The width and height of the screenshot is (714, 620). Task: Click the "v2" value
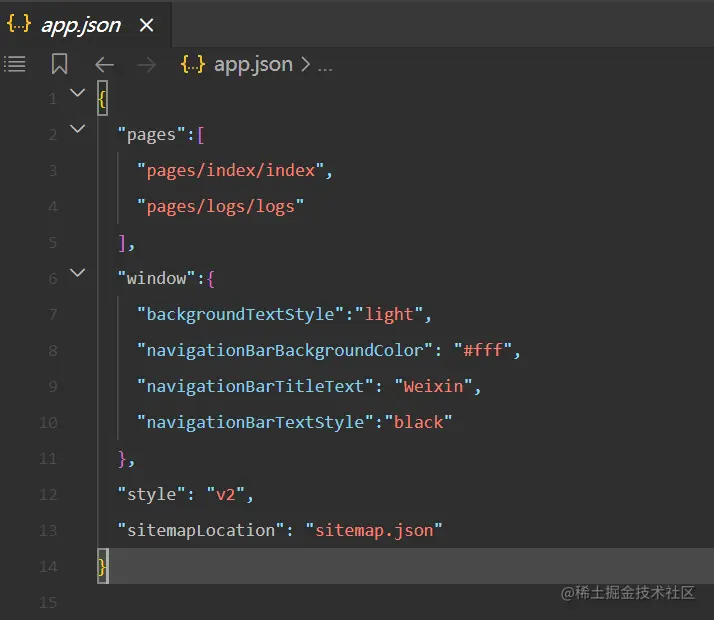click(226, 495)
